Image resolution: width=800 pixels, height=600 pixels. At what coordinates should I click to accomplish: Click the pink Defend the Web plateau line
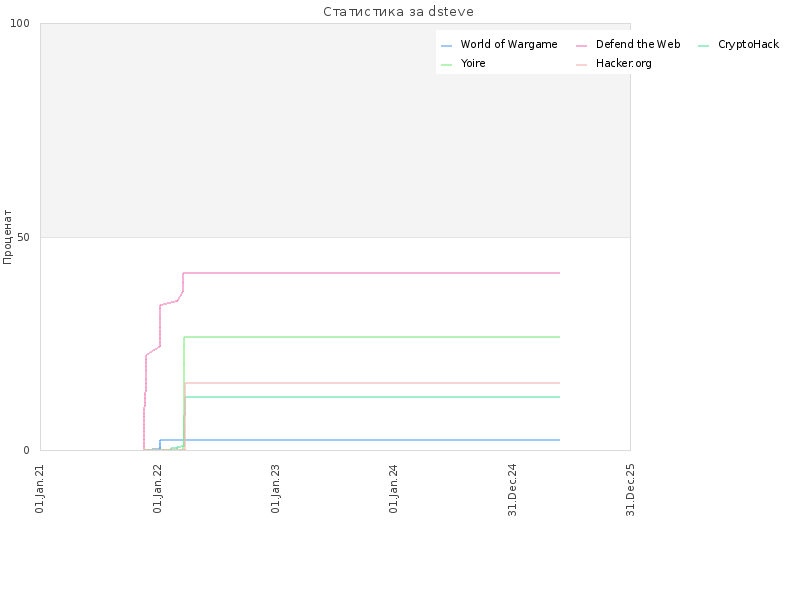pyautogui.click(x=371, y=273)
